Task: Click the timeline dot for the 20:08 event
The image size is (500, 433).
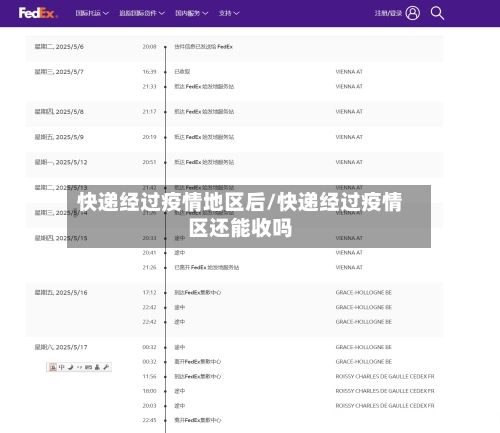Action: coord(165,47)
